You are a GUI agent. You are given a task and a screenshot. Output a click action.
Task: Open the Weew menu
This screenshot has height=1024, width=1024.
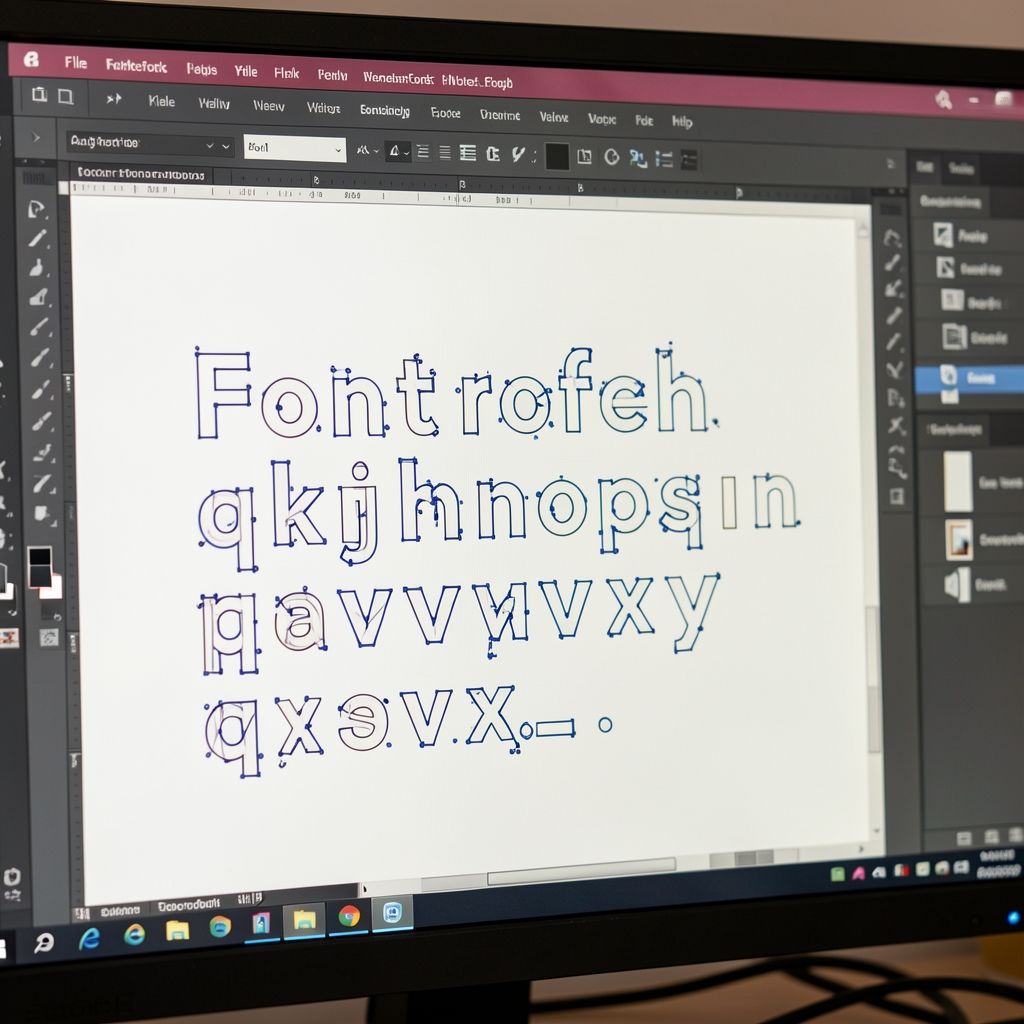point(268,105)
